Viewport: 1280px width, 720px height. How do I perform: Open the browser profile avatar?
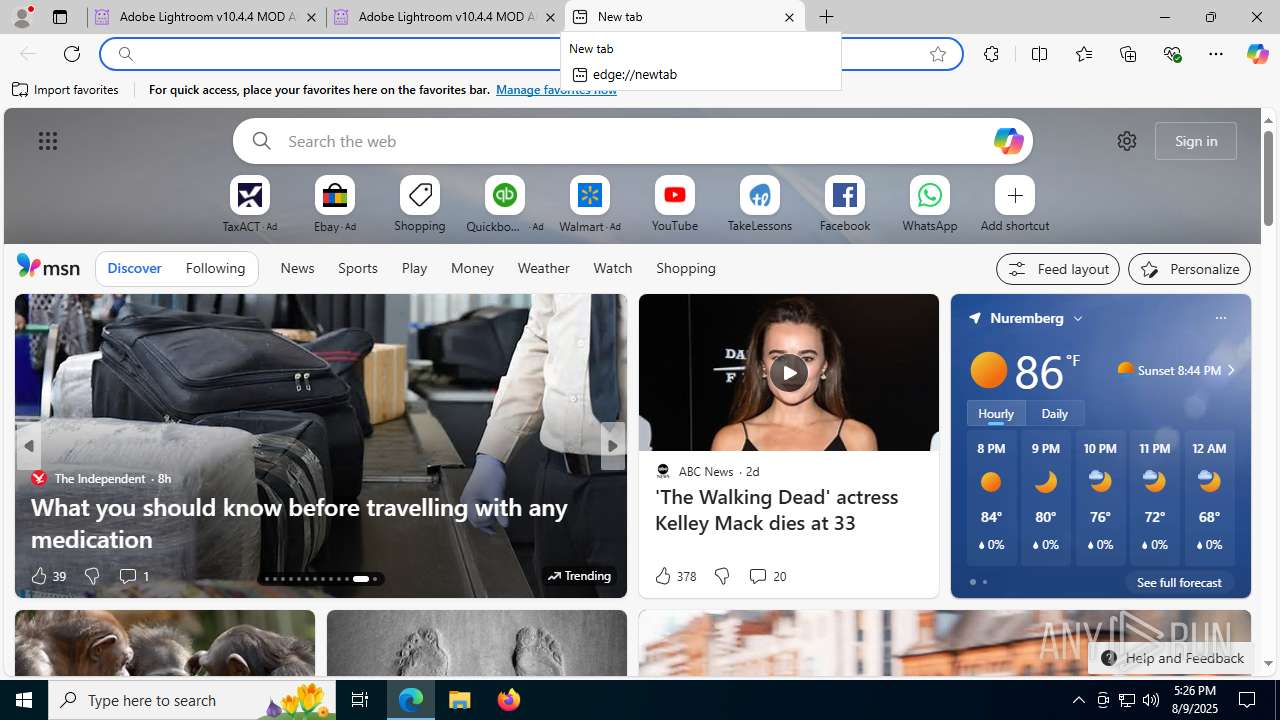coord(22,17)
